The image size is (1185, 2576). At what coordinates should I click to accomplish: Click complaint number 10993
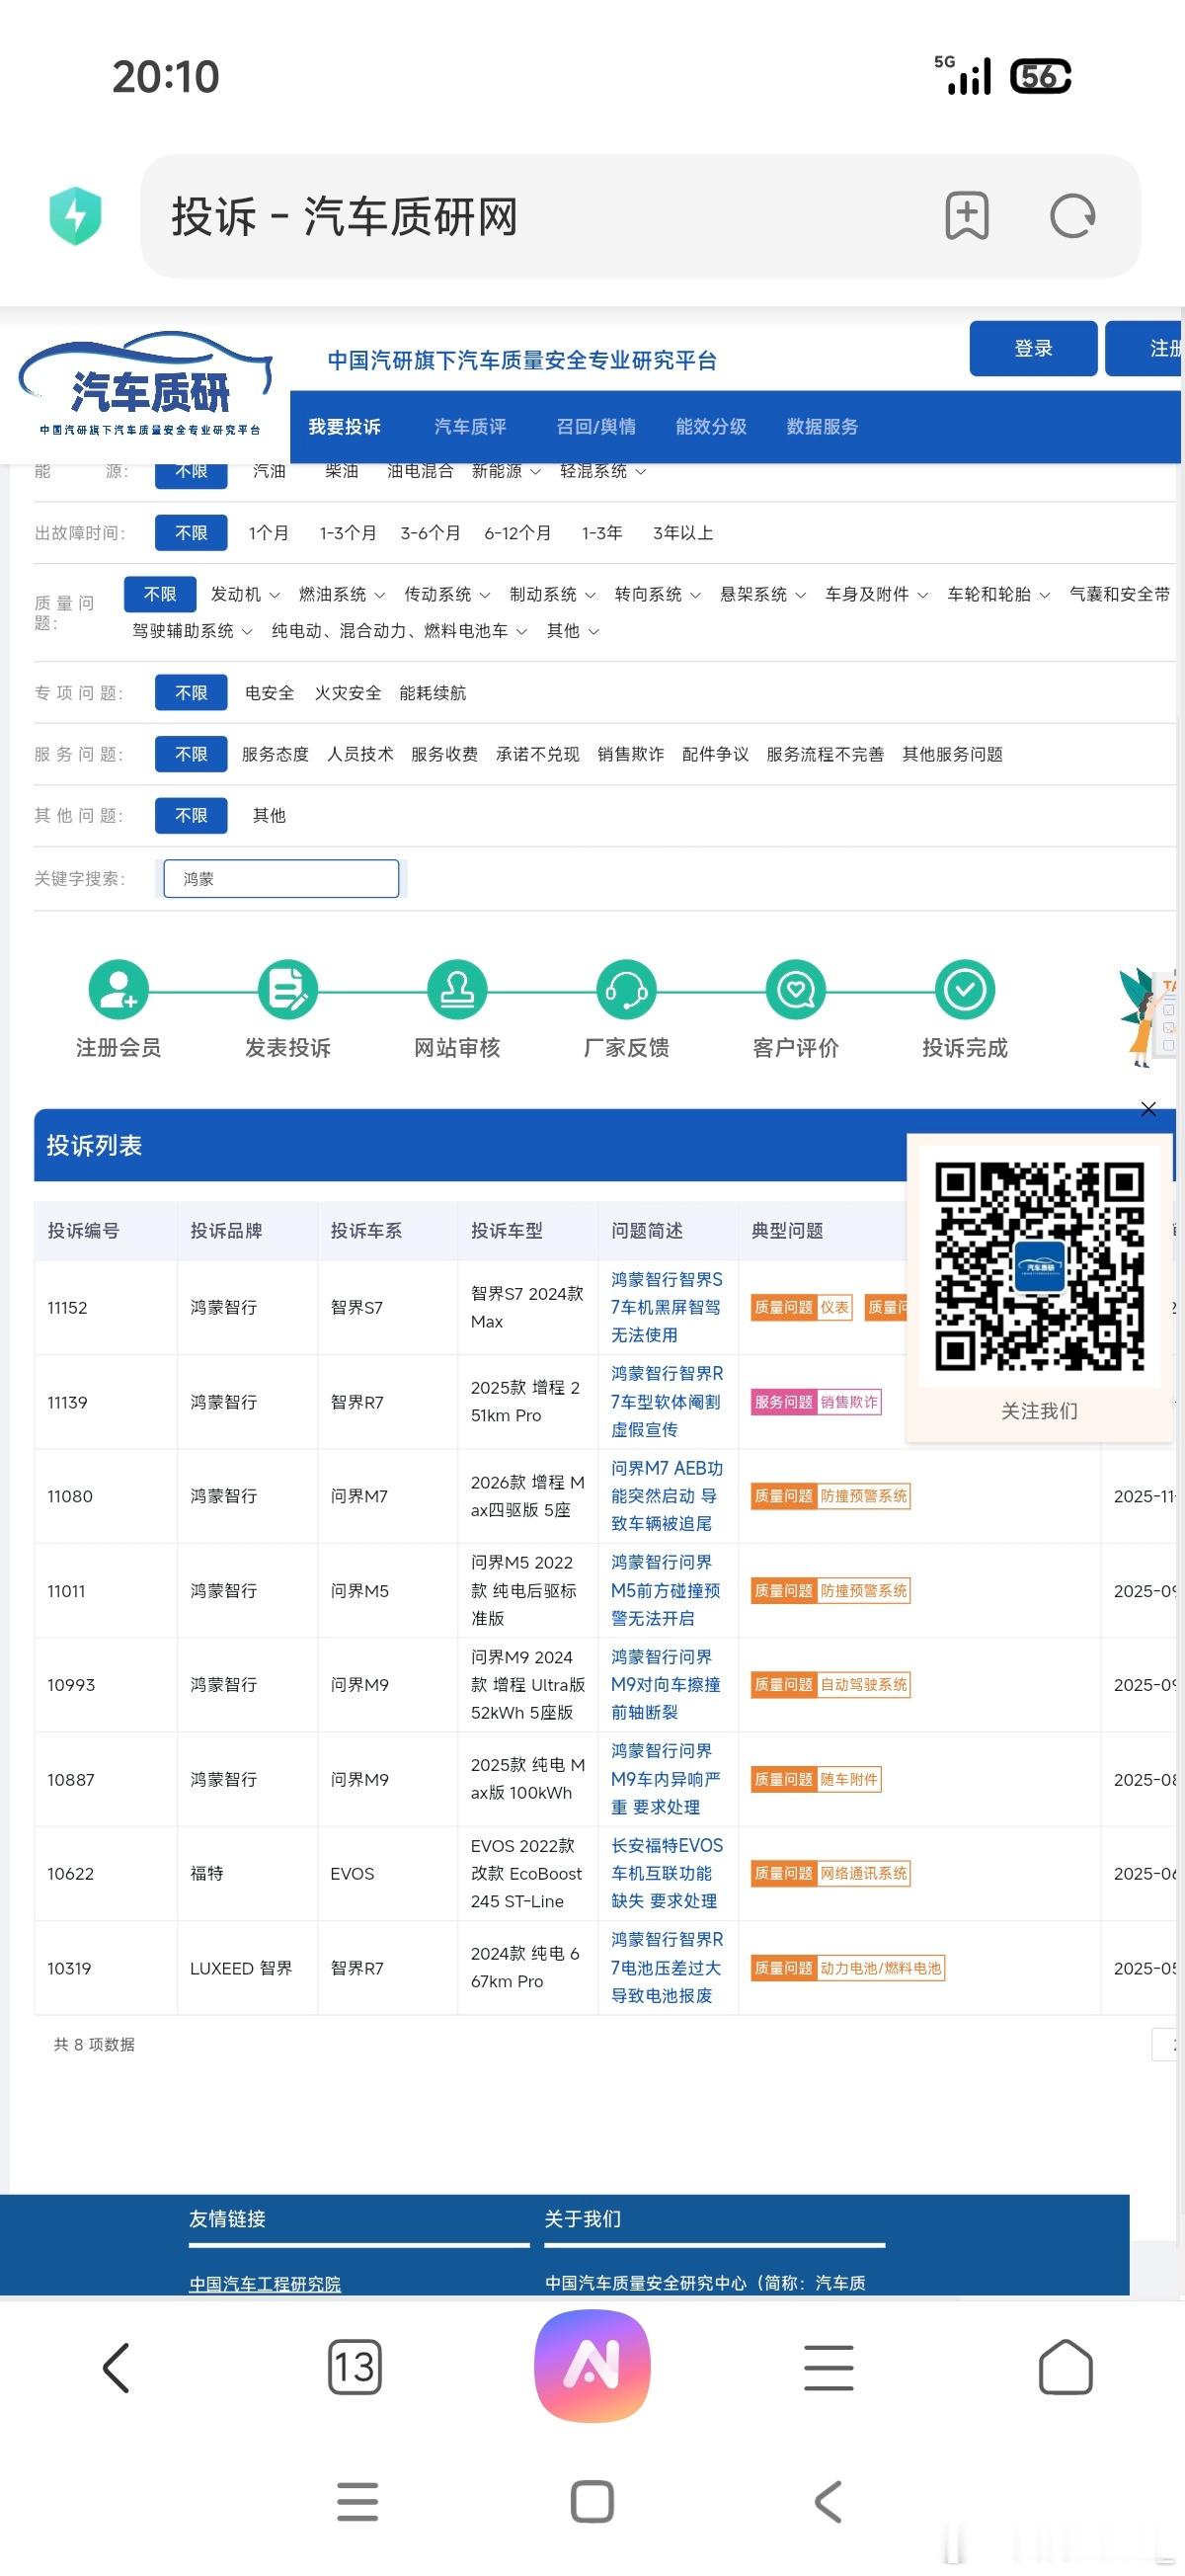71,1685
